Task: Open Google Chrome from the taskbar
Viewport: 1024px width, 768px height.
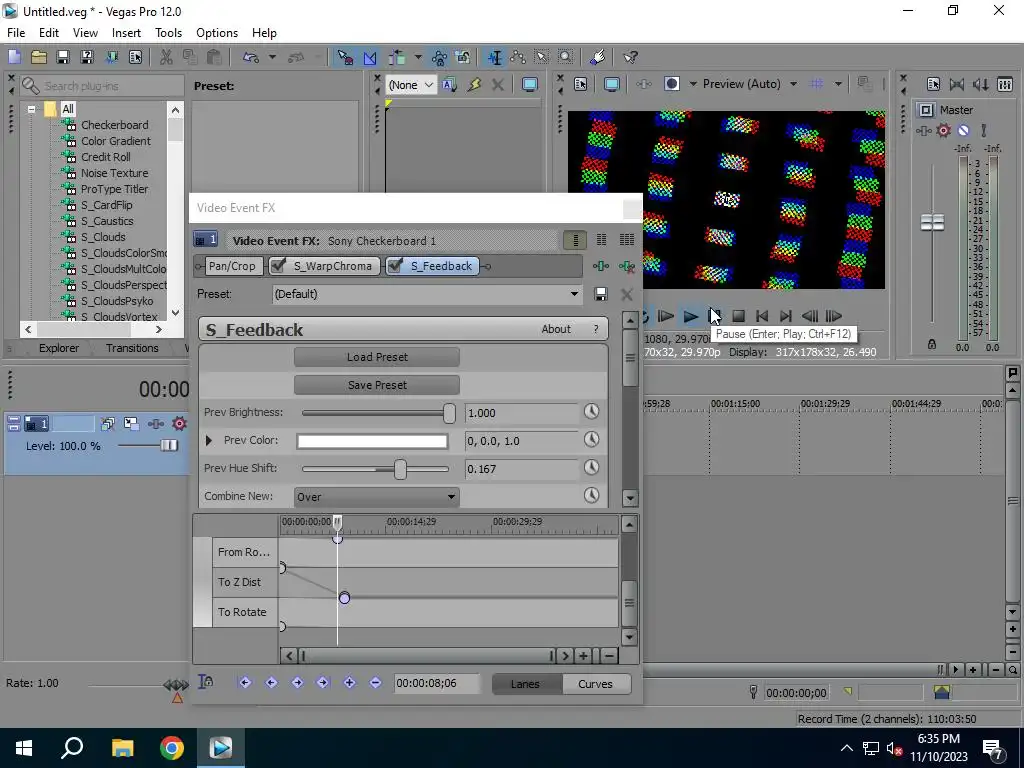Action: (171, 748)
